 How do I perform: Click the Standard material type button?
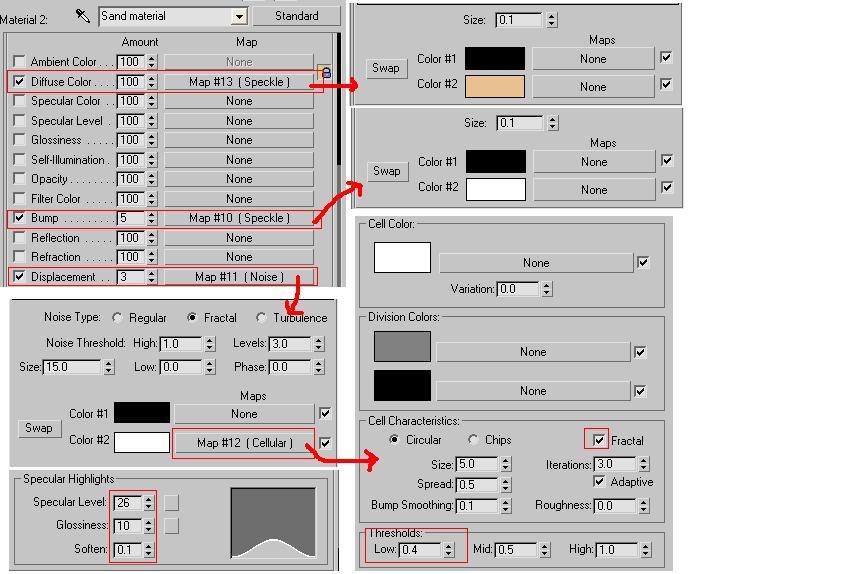[x=296, y=17]
